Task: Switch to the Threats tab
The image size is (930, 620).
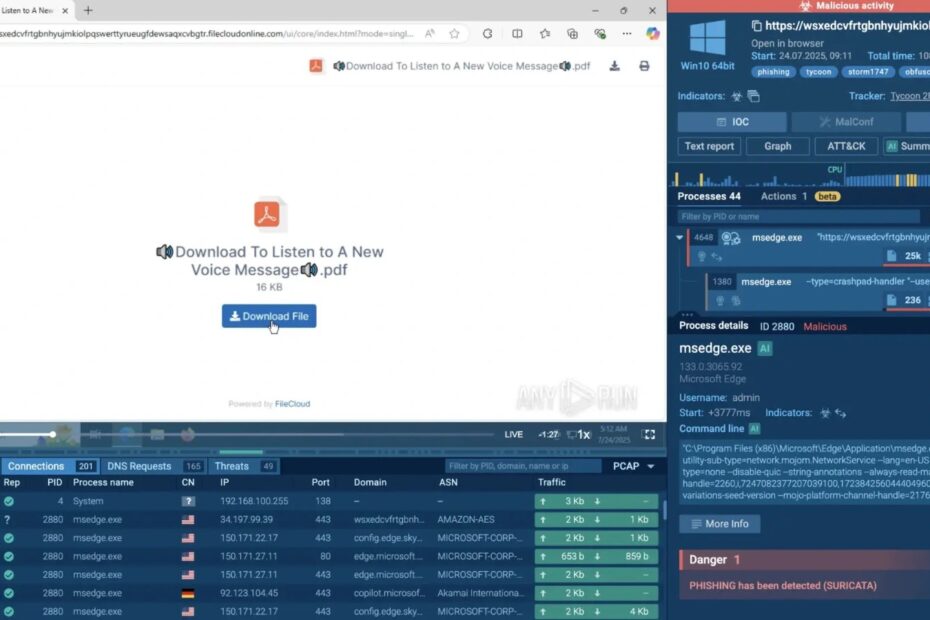Action: click(243, 466)
